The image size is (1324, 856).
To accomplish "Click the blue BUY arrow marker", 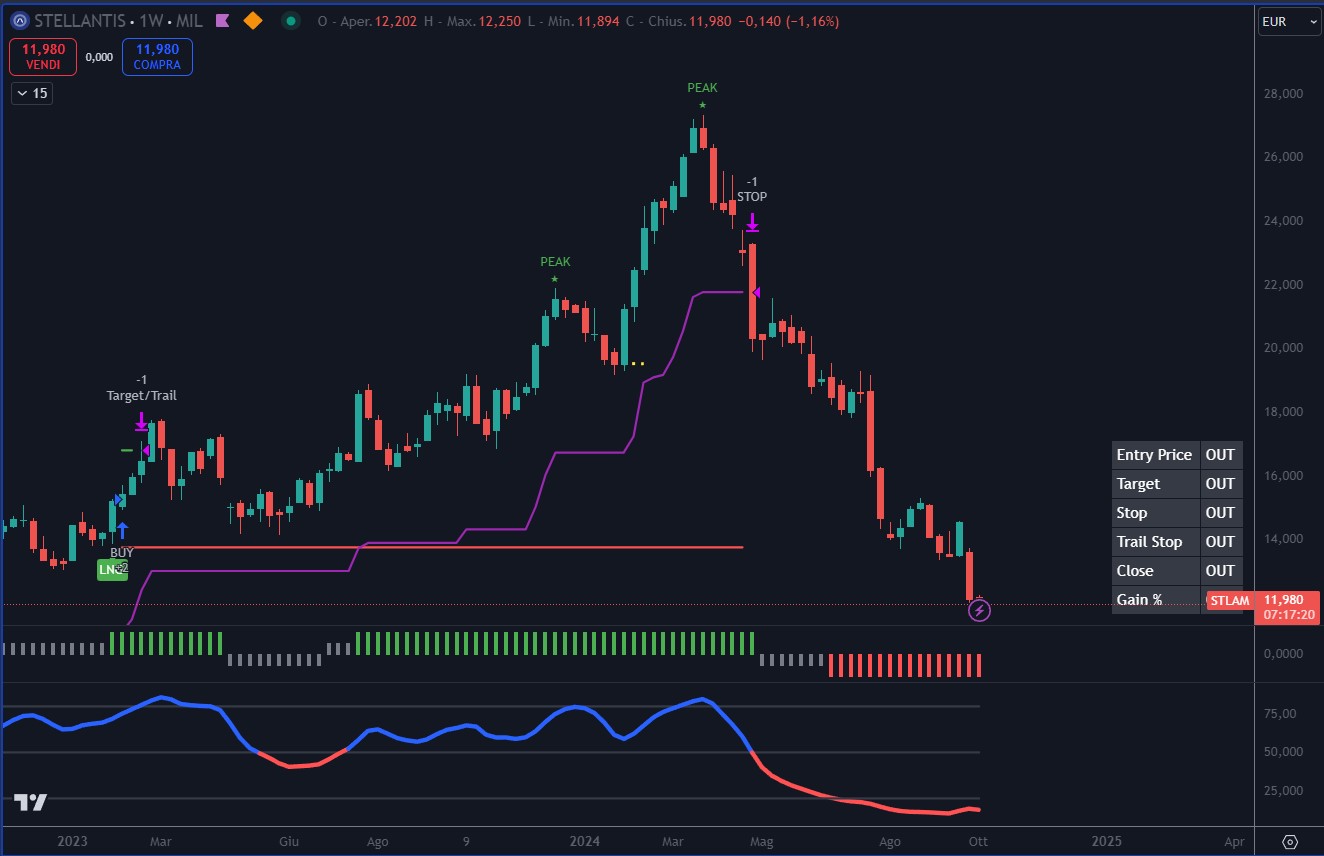I will coord(122,530).
